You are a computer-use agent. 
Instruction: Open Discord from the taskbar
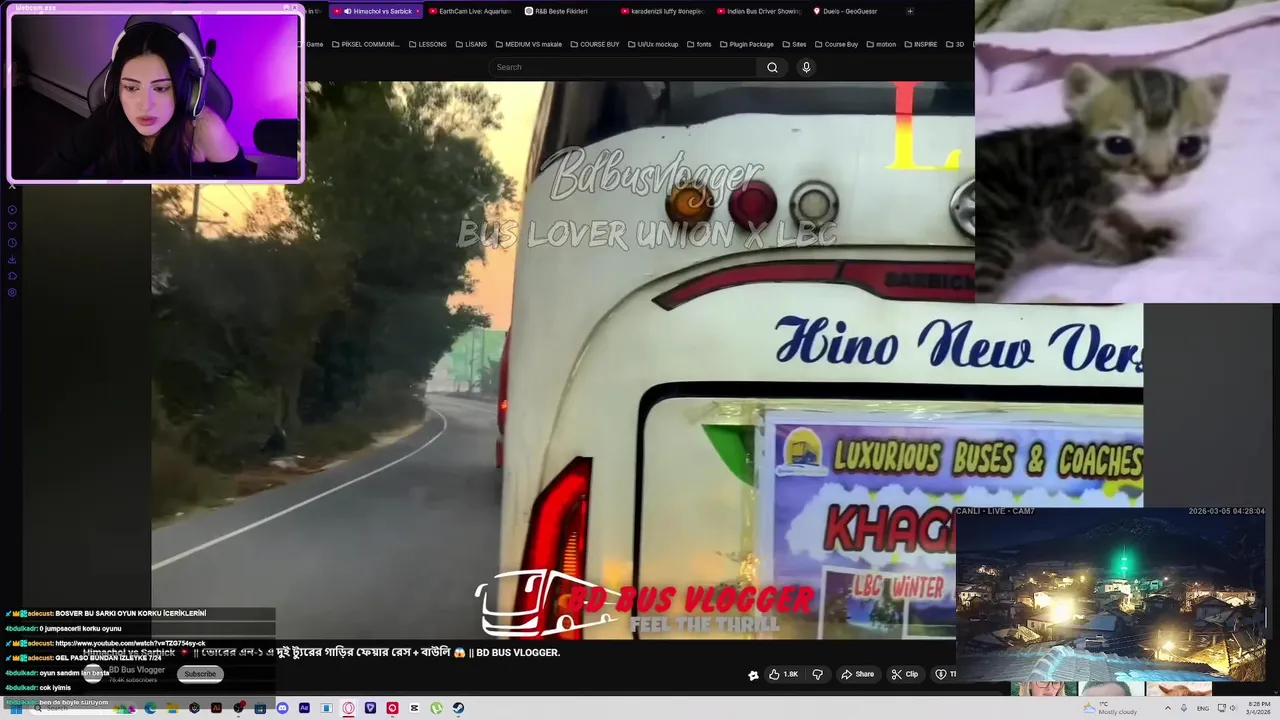[x=282, y=708]
